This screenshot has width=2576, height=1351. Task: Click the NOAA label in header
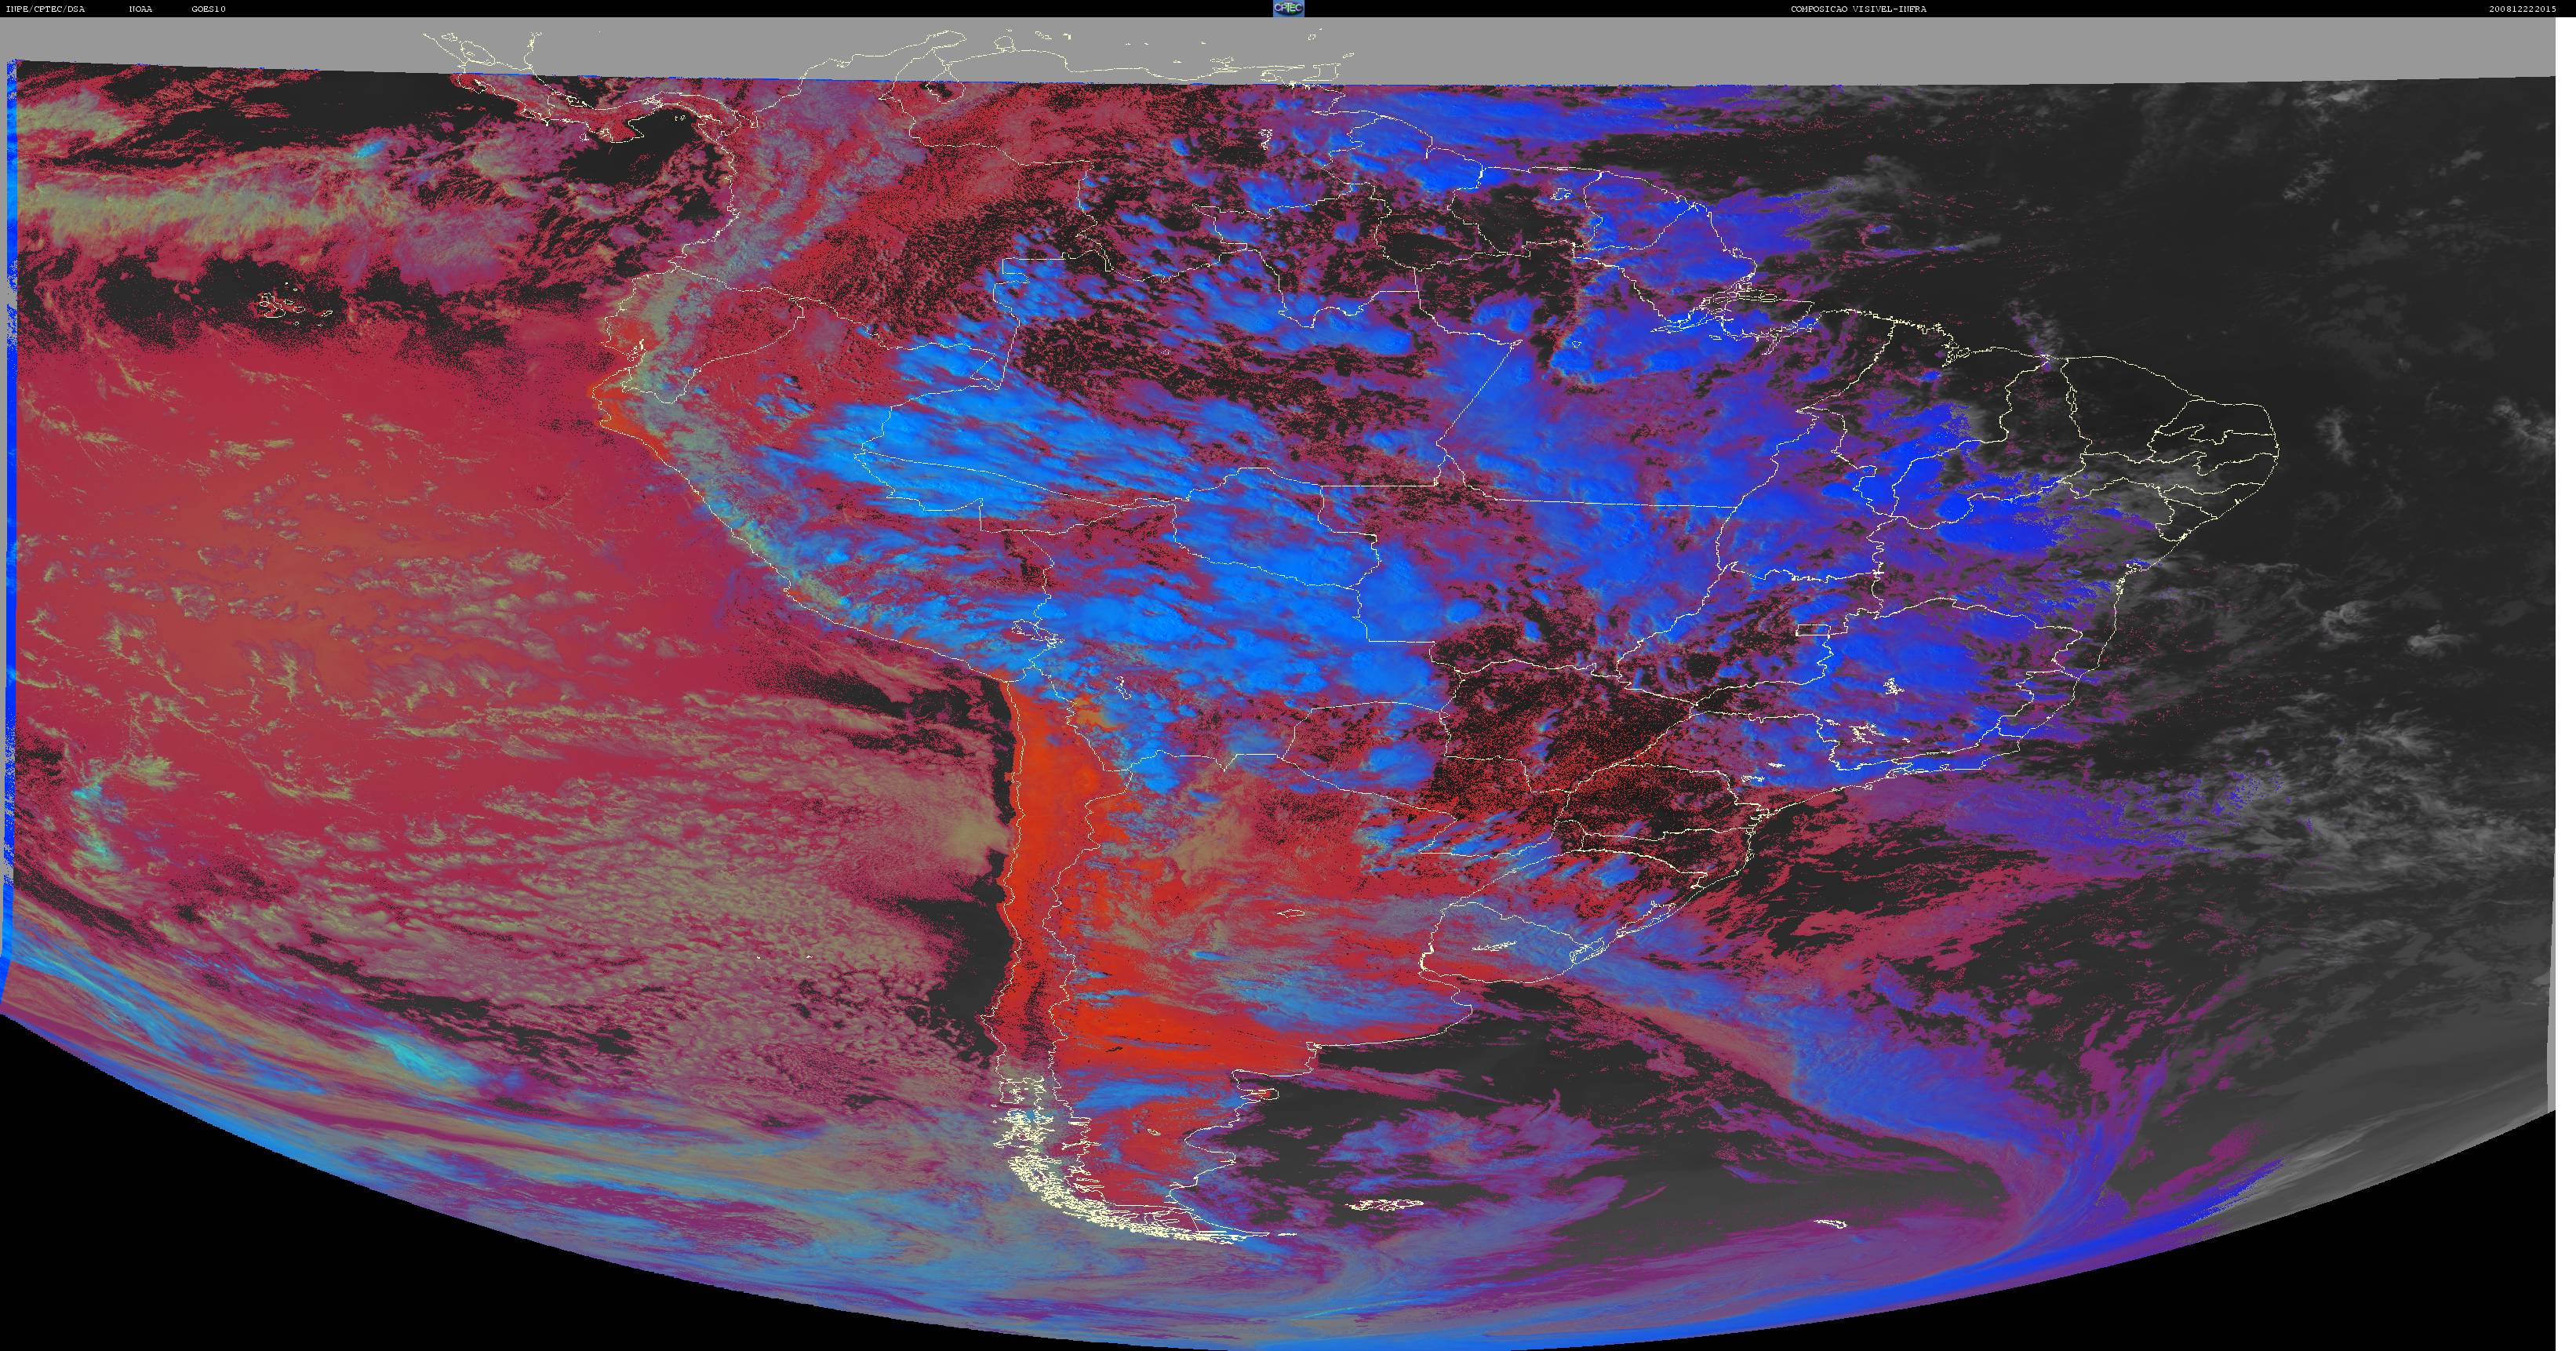141,9
